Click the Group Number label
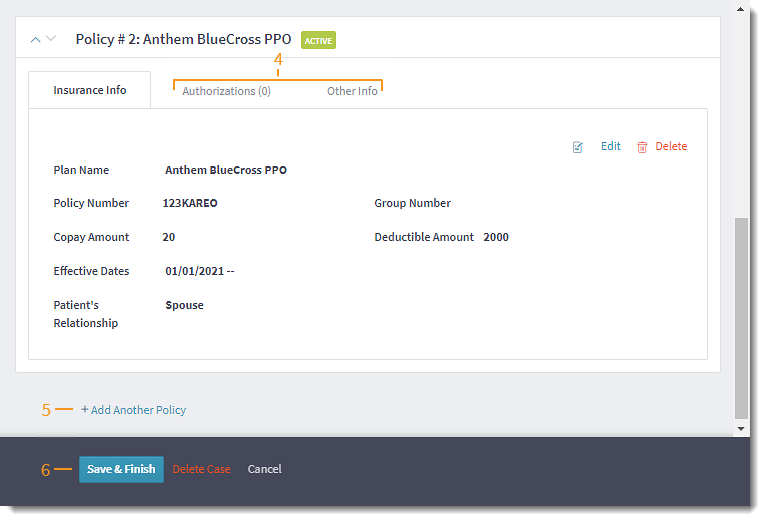This screenshot has height=521, width=765. tap(413, 203)
